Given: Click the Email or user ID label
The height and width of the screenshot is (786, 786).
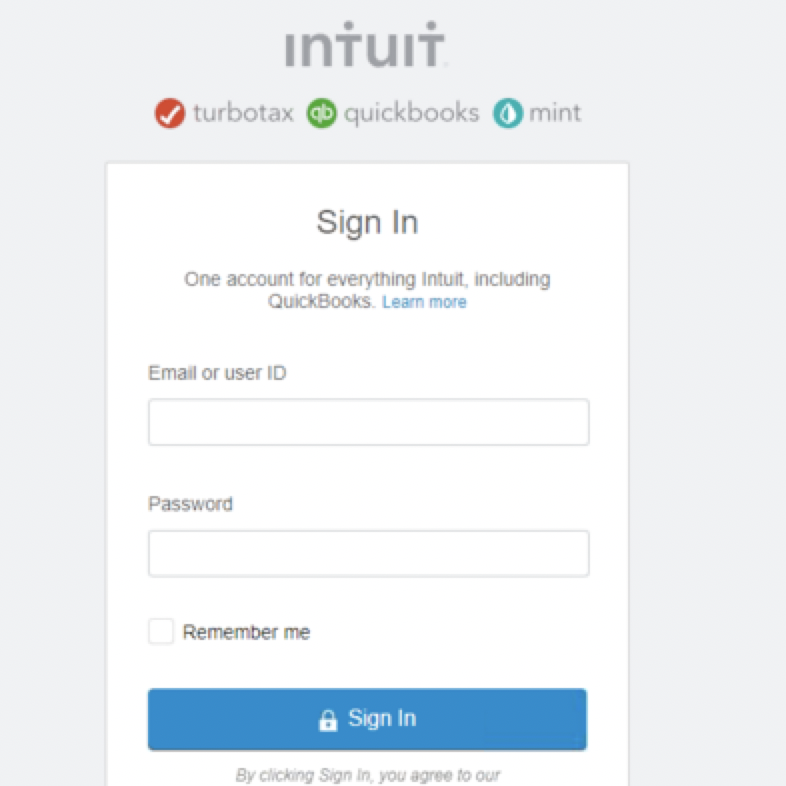Looking at the screenshot, I should tap(217, 373).
